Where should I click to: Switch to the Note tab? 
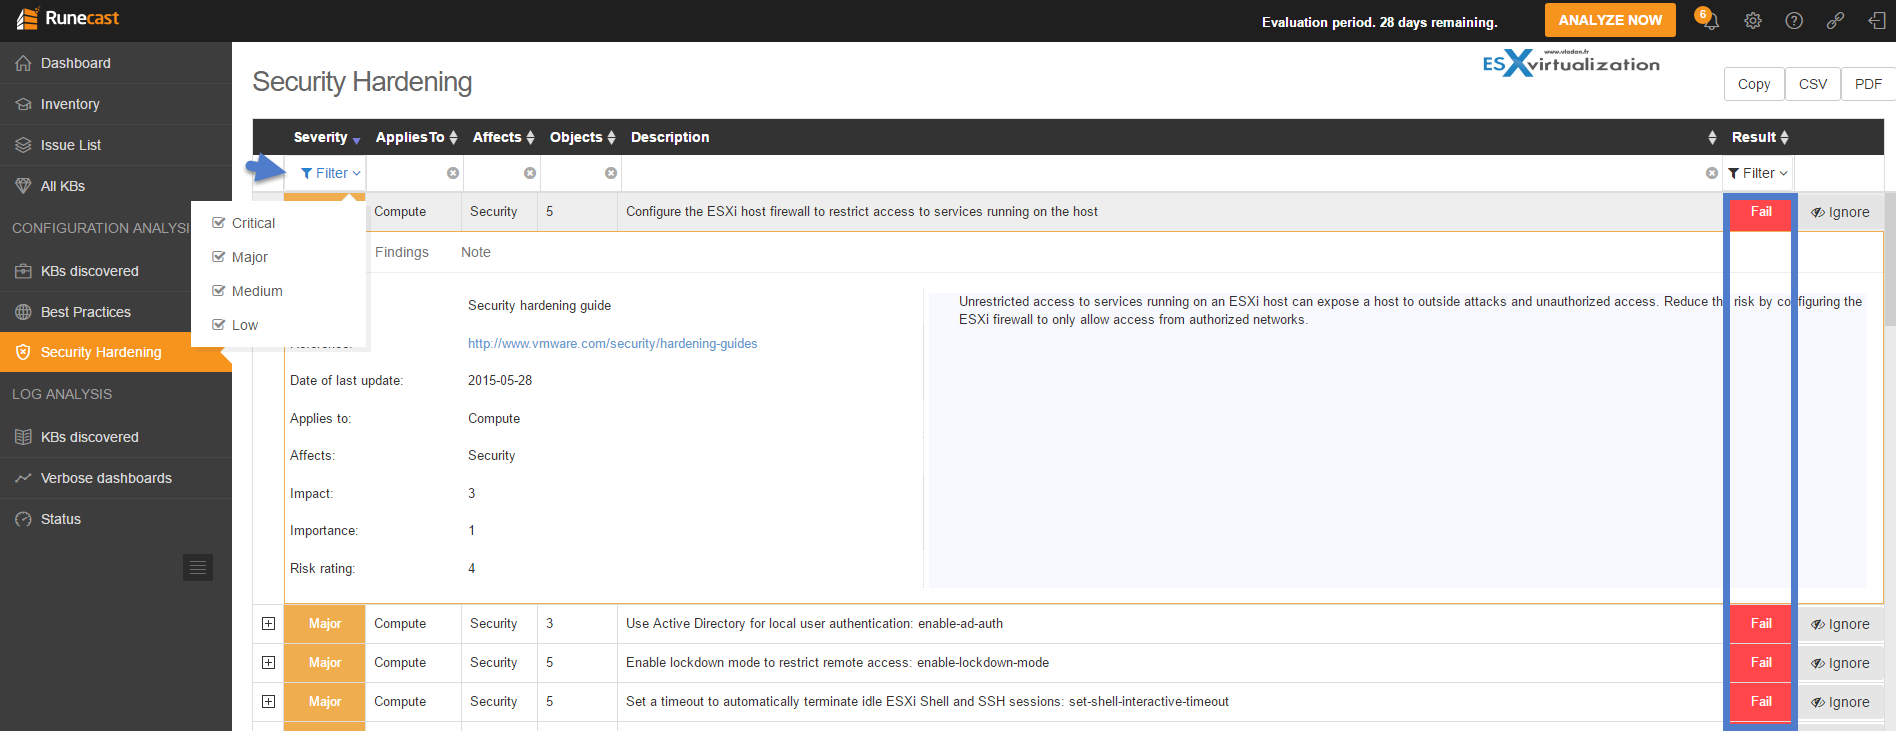pyautogui.click(x=476, y=252)
